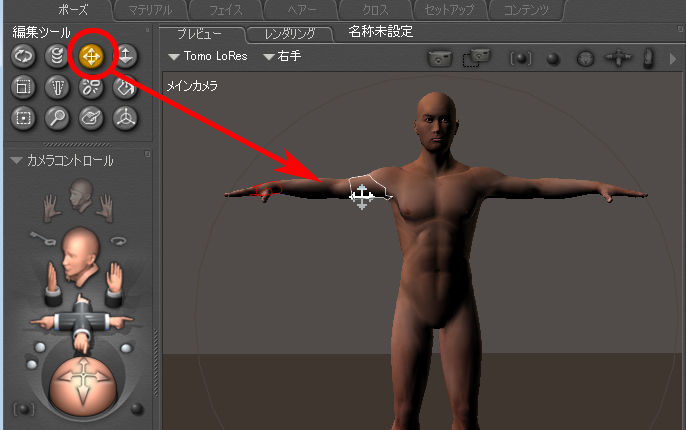Select the Rotate editing tool
Viewport: 686px width, 430px height.
pyautogui.click(x=23, y=56)
